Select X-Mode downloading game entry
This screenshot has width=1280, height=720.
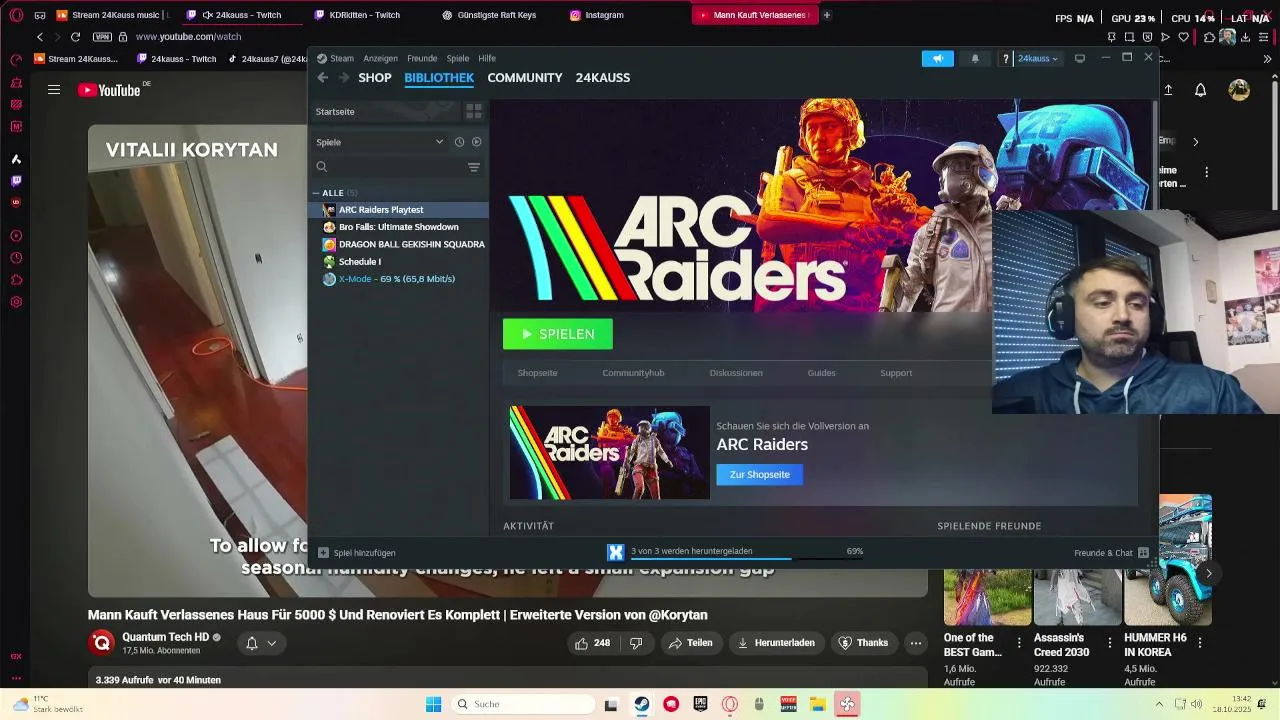398,279
